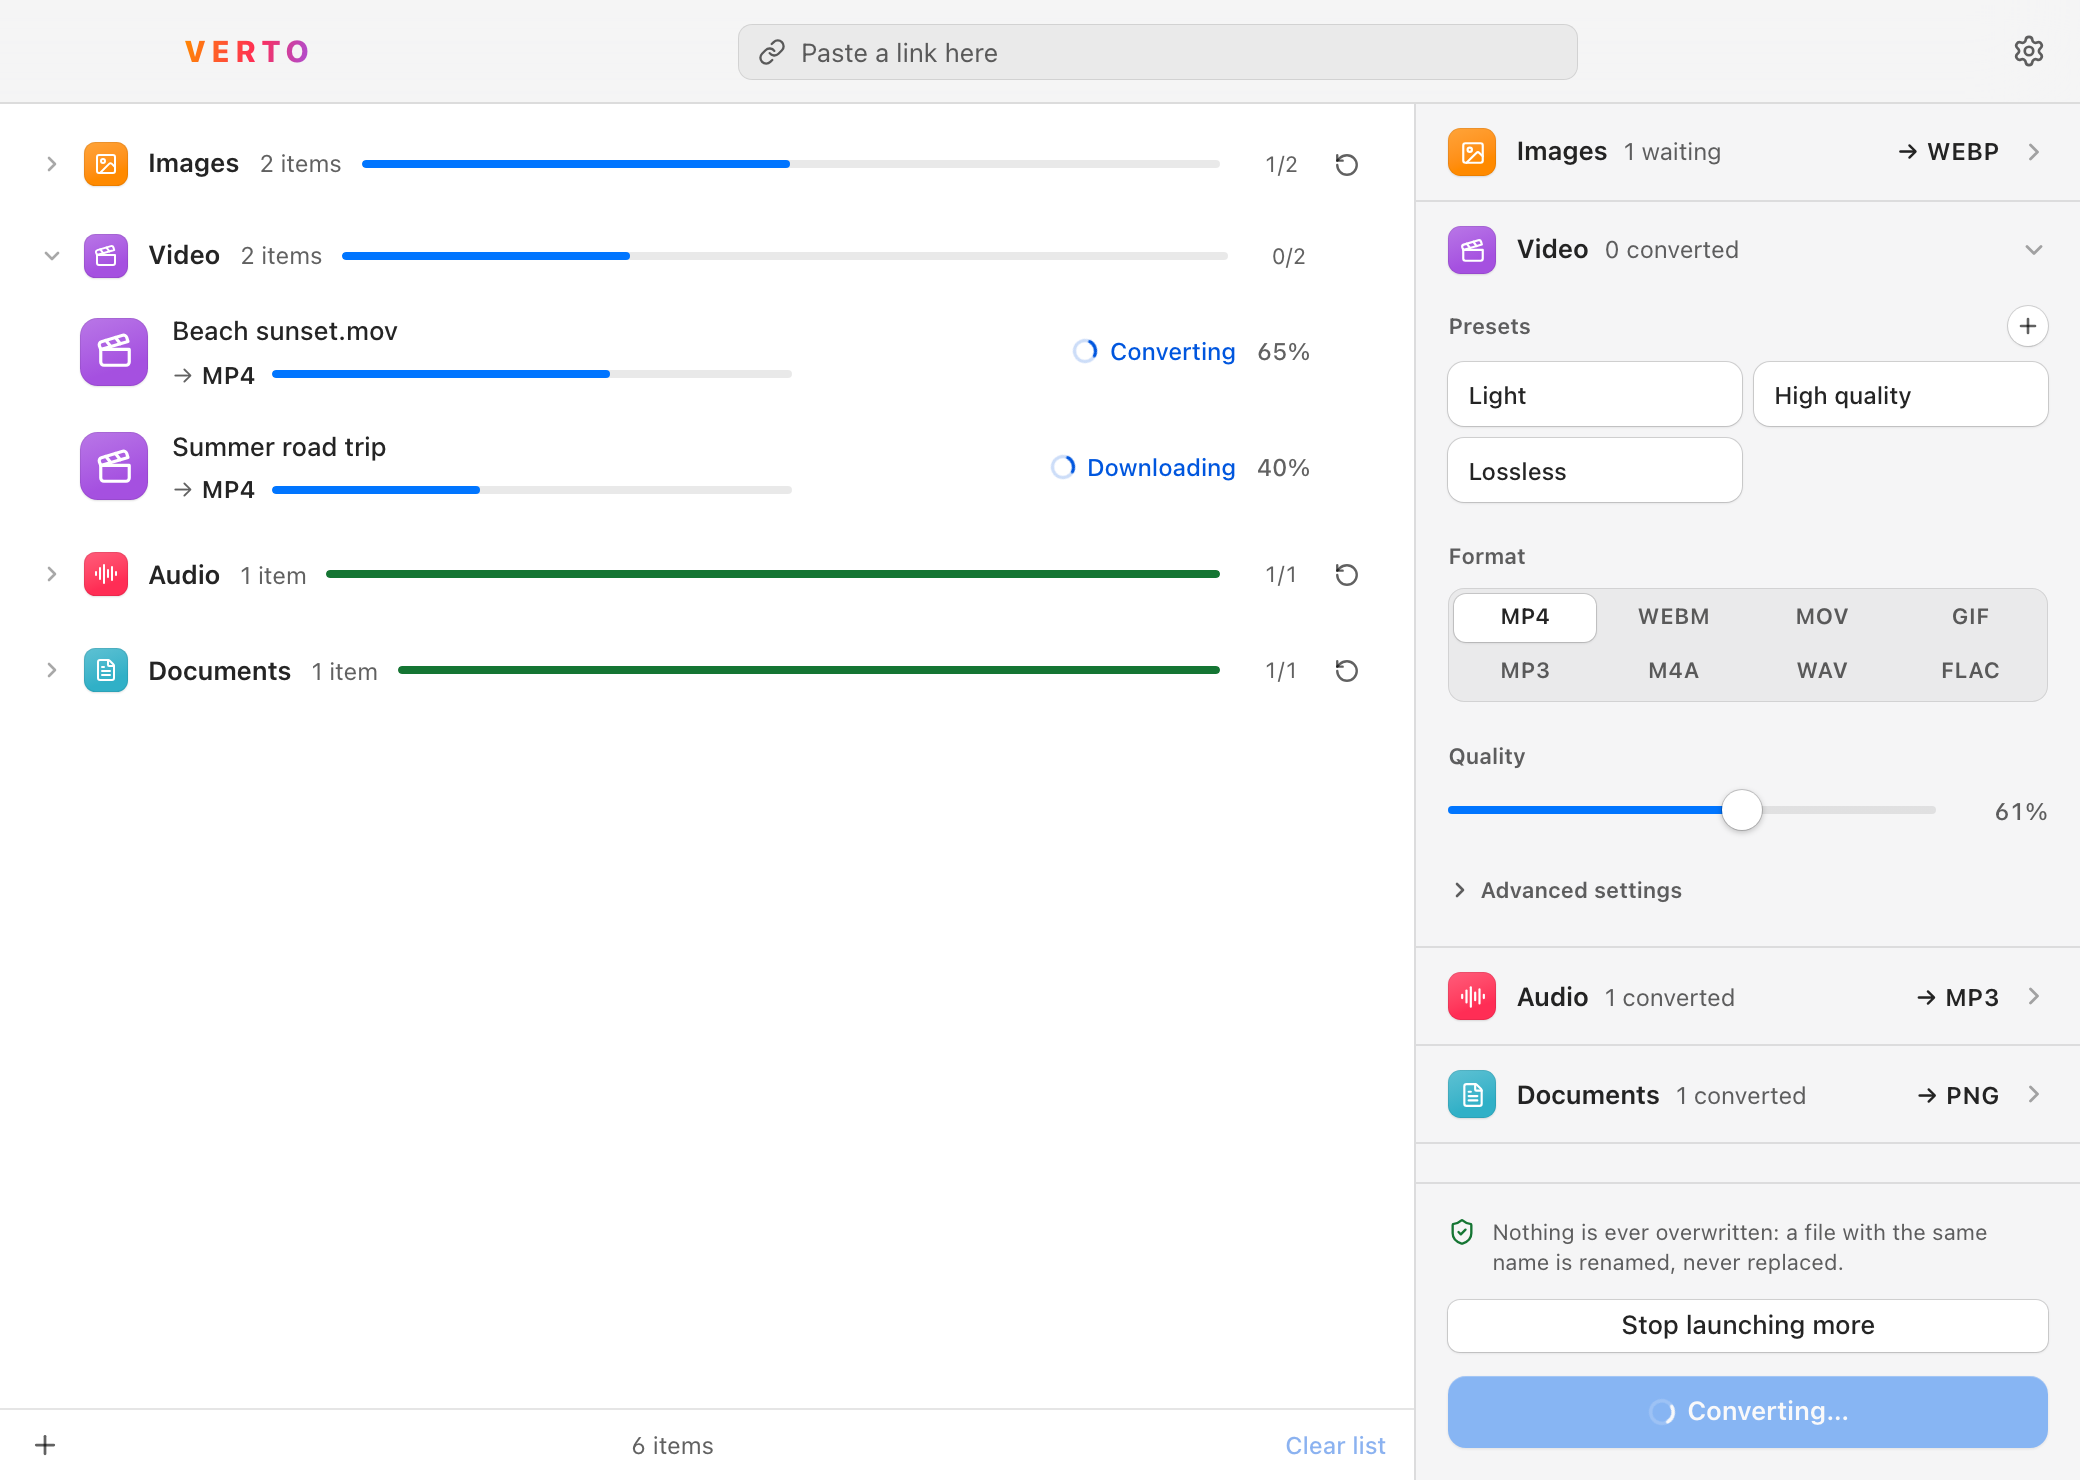Click the 0/2 Video progress count

1288,257
